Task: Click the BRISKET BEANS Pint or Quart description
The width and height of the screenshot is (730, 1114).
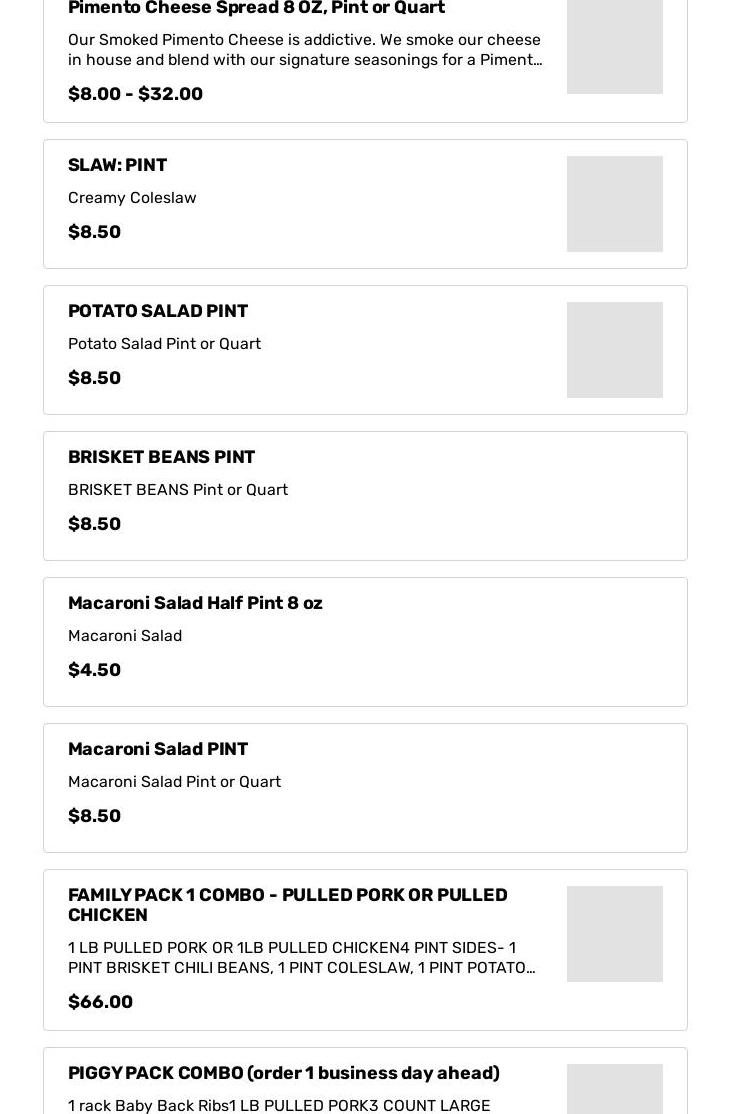Action: (x=178, y=490)
